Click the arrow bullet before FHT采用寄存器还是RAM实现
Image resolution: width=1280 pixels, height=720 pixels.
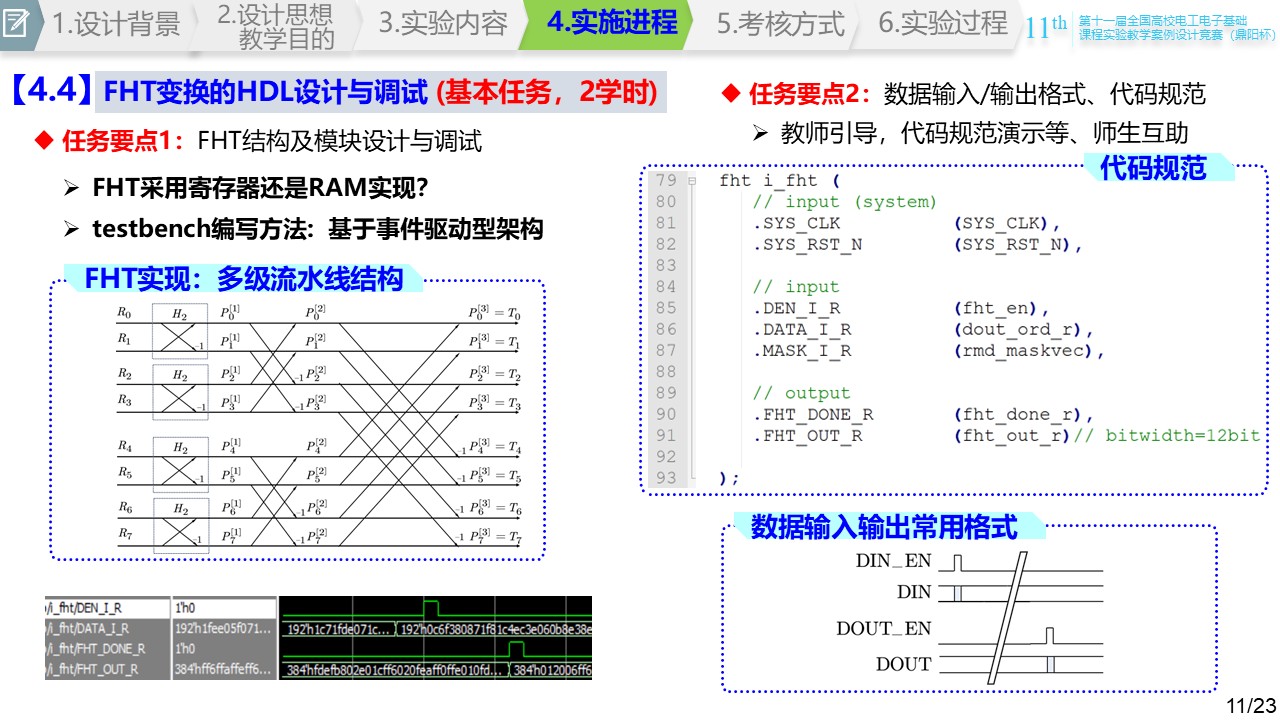[71, 188]
